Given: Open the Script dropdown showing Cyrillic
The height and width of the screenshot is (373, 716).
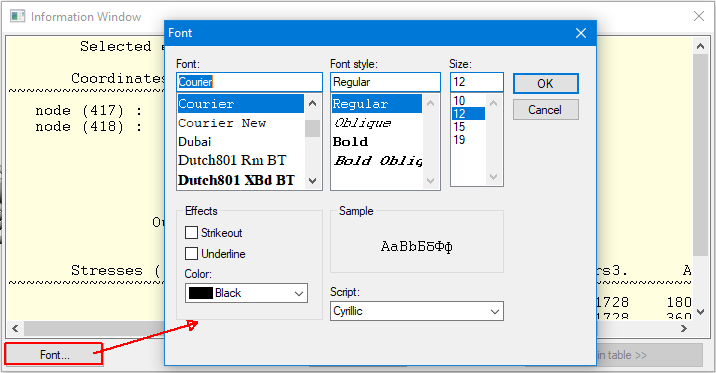Looking at the screenshot, I should (416, 311).
